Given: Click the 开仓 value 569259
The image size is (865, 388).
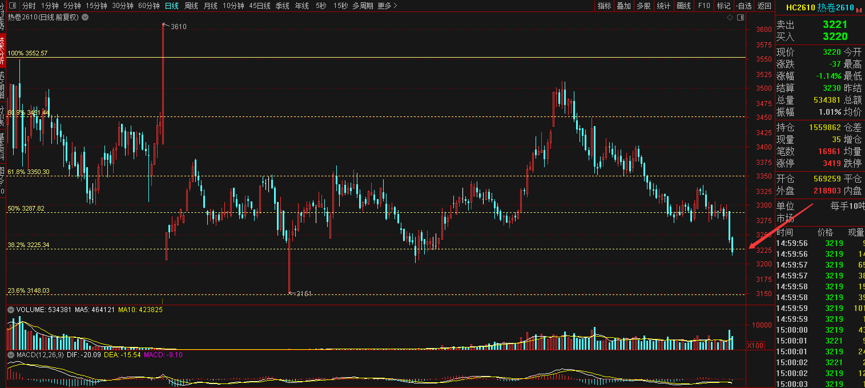Looking at the screenshot, I should [828, 179].
